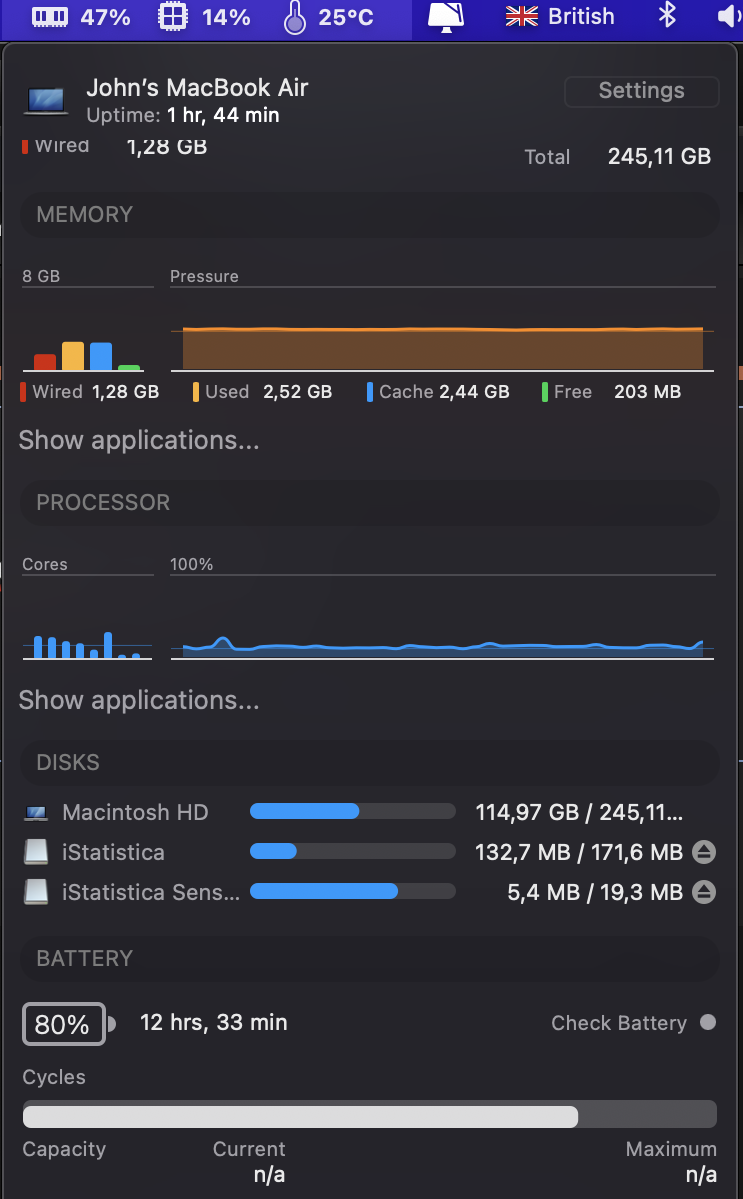Screen dimensions: 743x1199
Task: Click the 80% battery level indicator
Action: [63, 1024]
